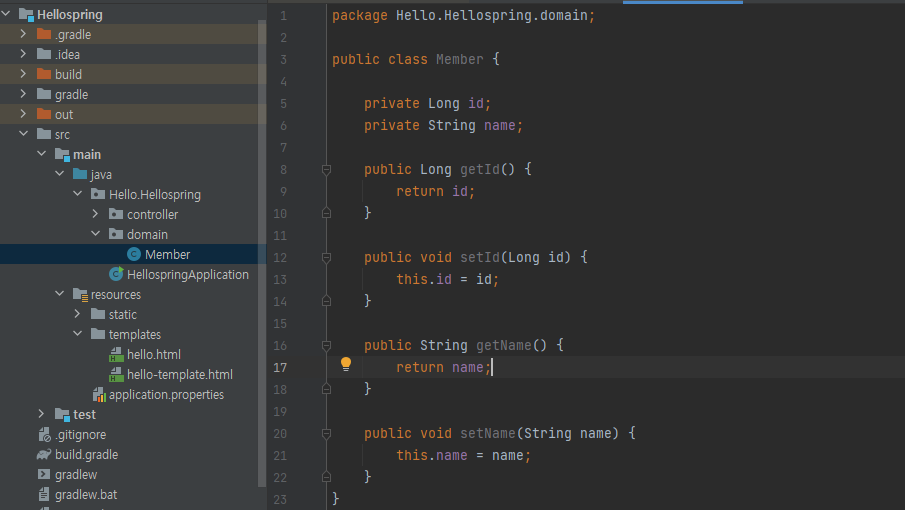This screenshot has height=510, width=905.
Task: Click the hello.html file icon
Action: coord(117,354)
